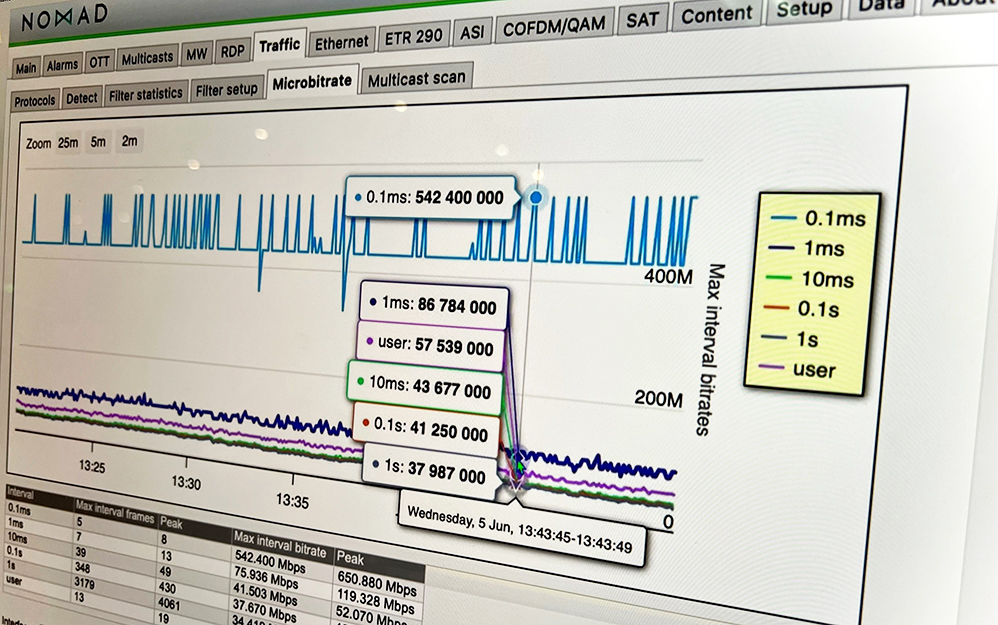Screen dimensions: 998x625
Task: Click the 650.880 Mbps peak cell
Action: point(377,582)
